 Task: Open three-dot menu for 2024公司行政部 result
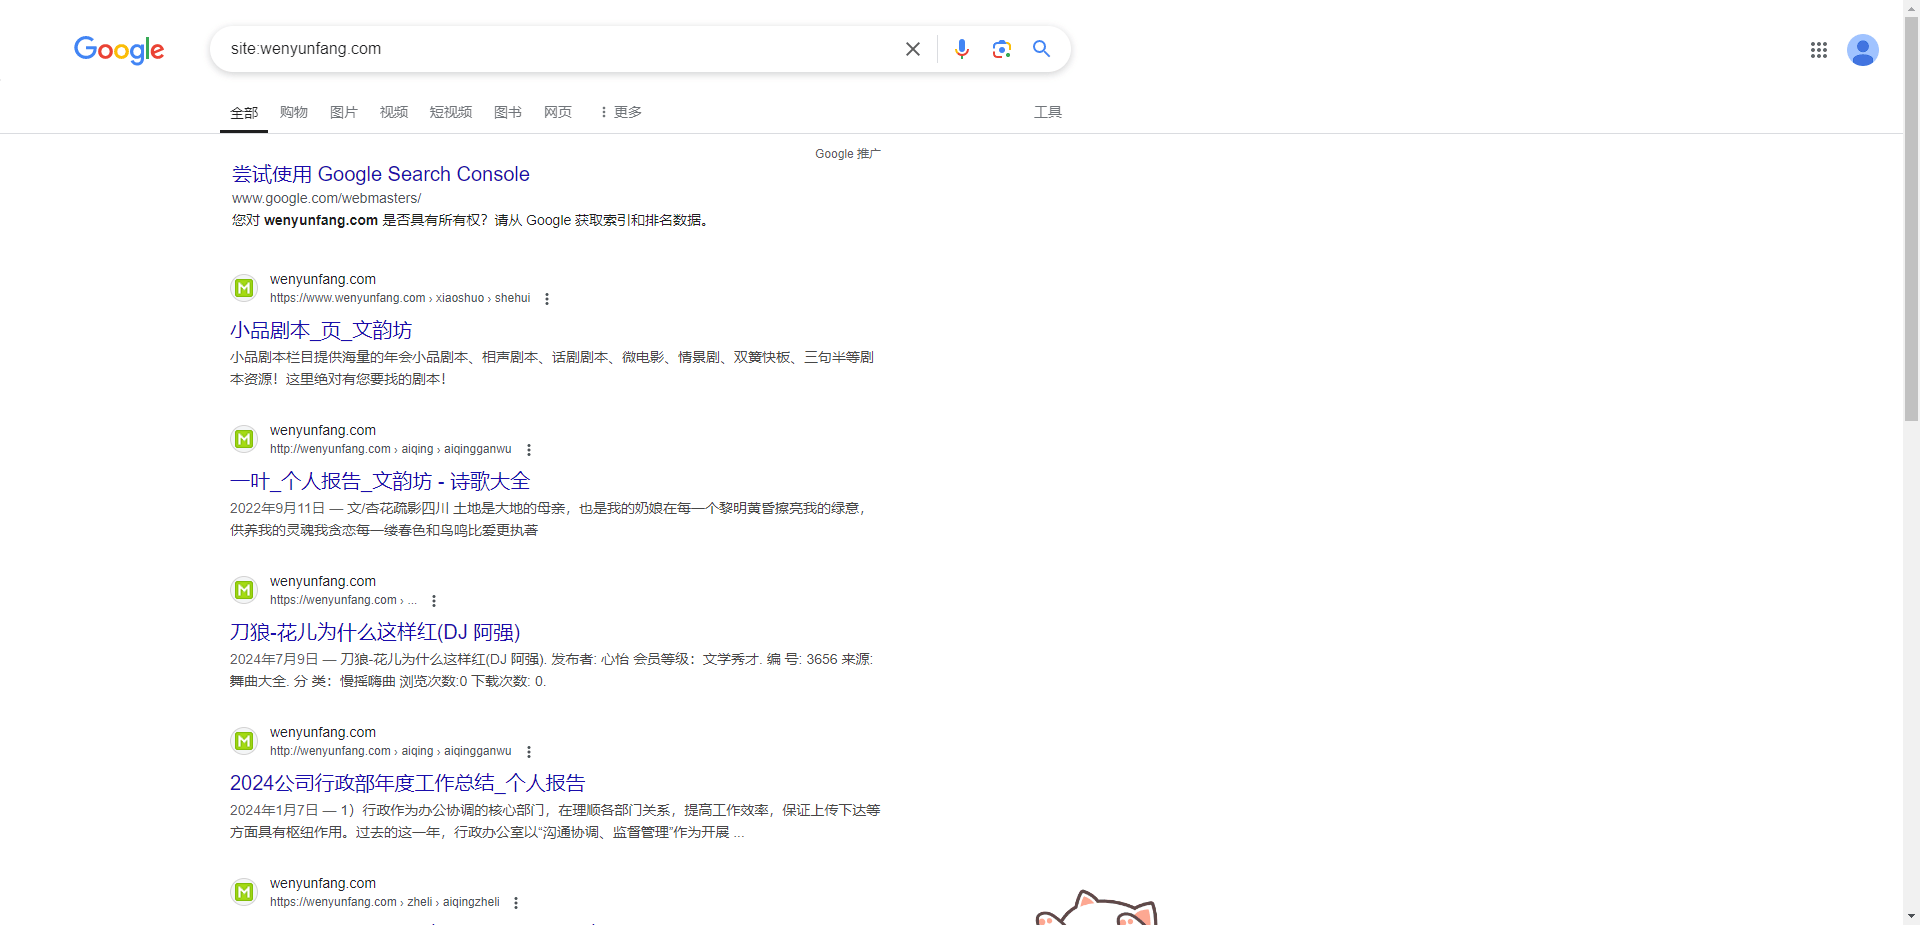point(529,752)
